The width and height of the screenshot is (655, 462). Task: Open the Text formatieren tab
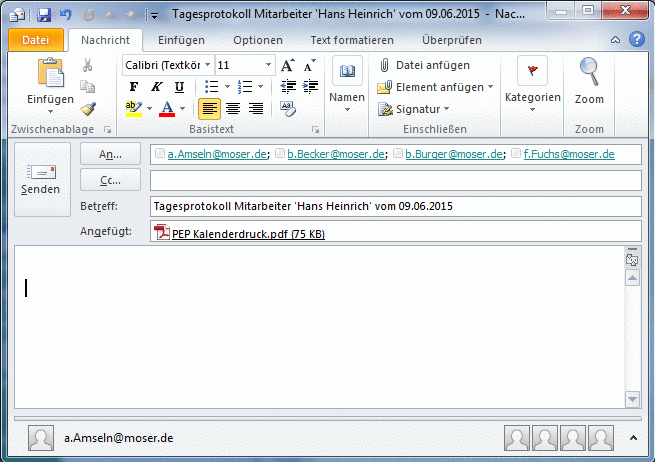[x=352, y=40]
